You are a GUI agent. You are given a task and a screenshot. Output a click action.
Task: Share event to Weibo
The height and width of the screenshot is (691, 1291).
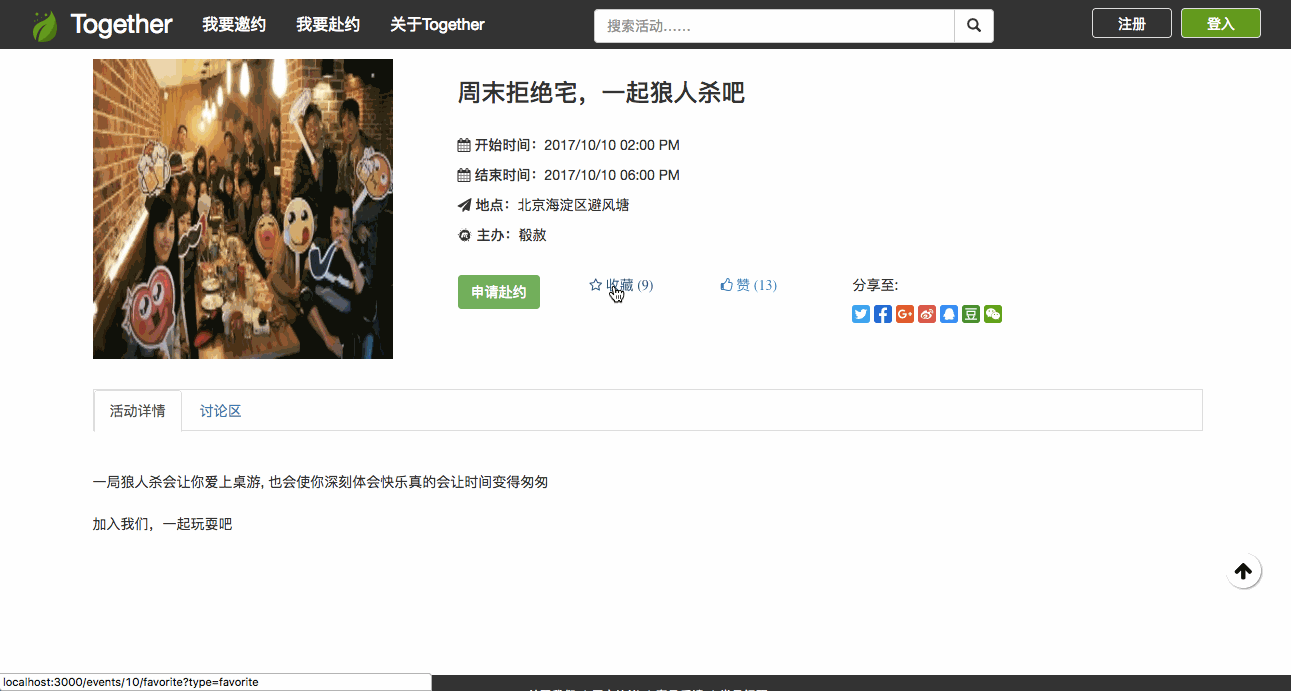pos(927,314)
